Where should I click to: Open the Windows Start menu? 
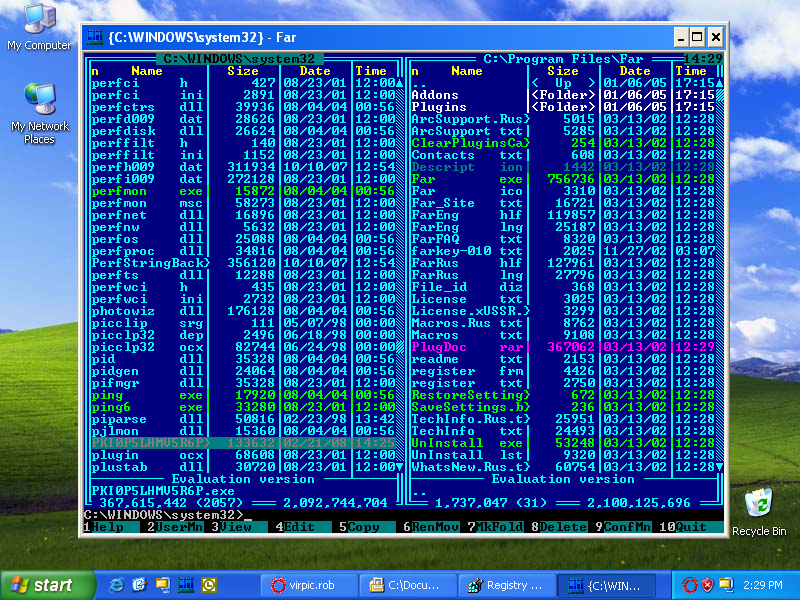47,585
